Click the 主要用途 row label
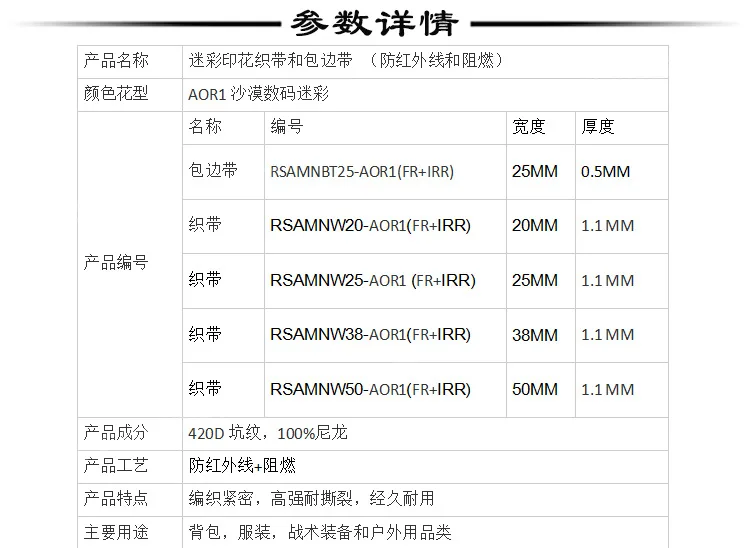The width and height of the screenshot is (750, 548). coord(116,532)
